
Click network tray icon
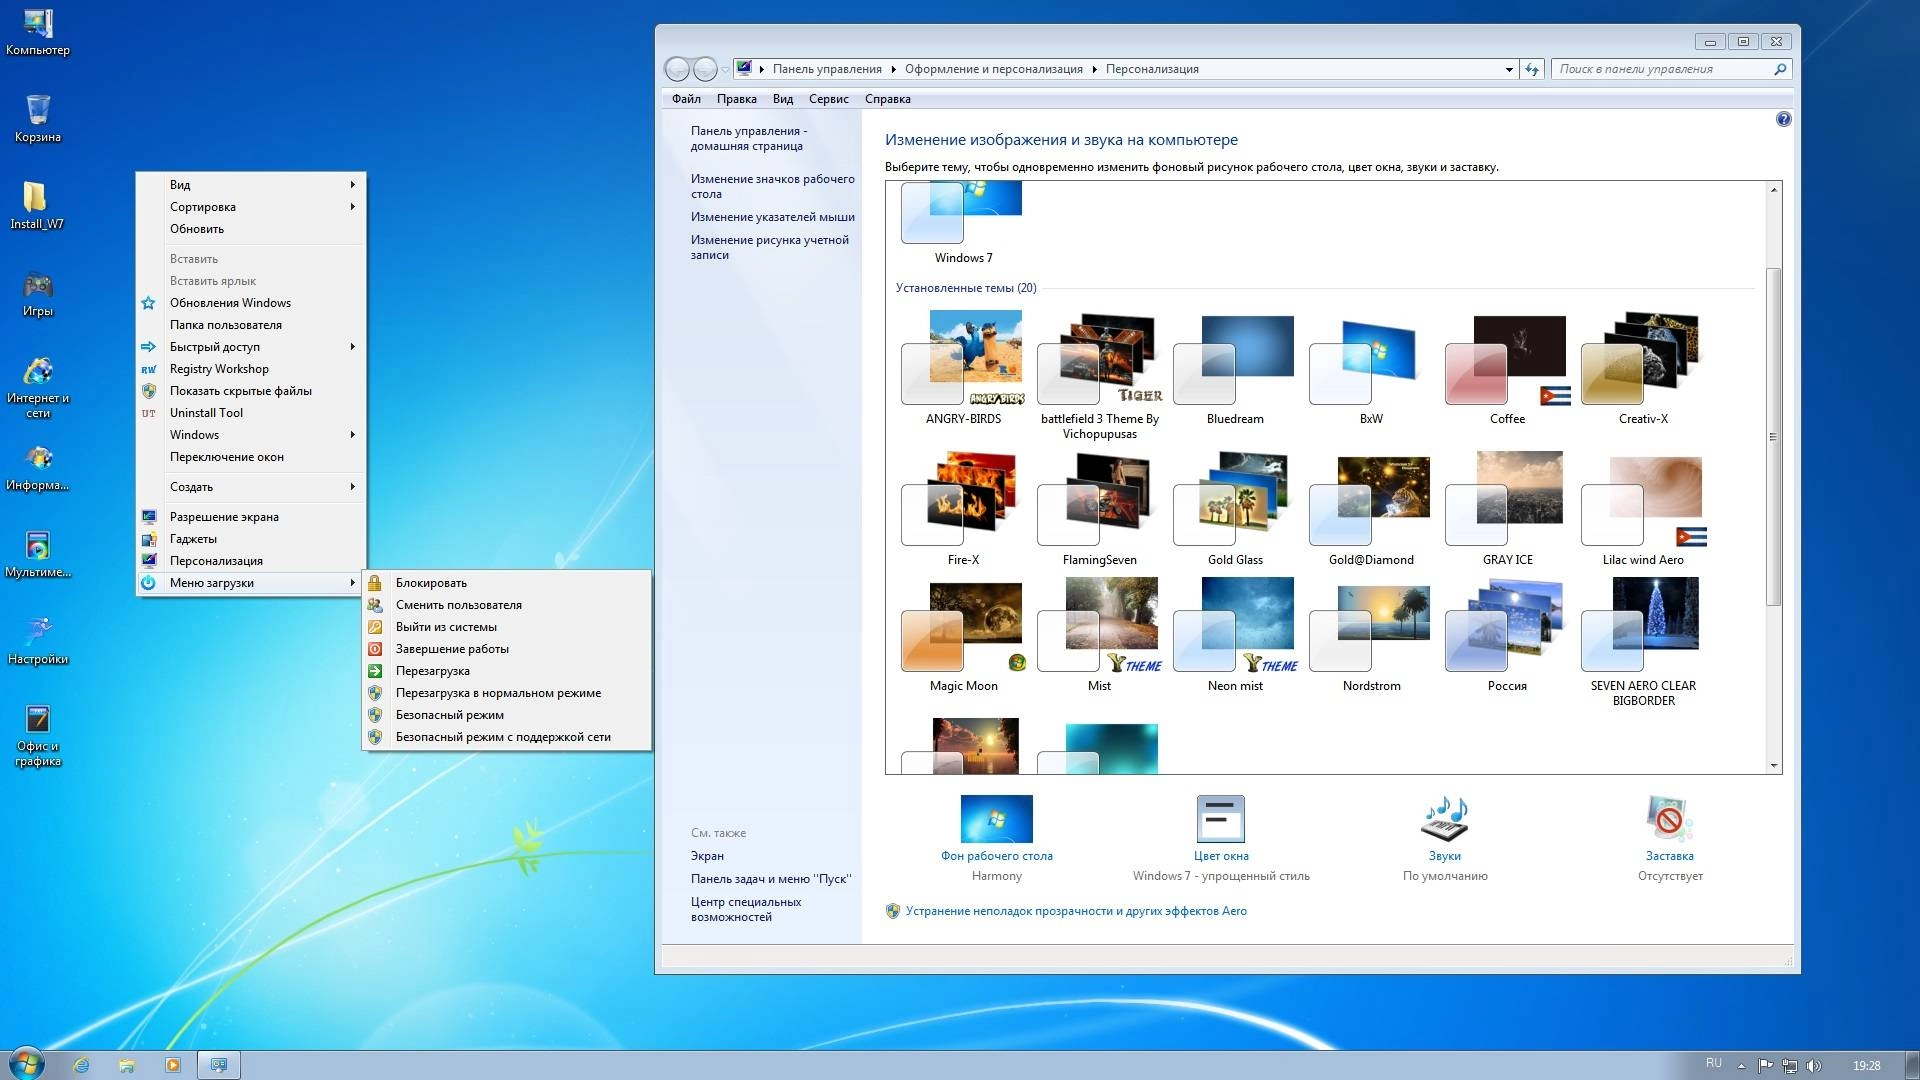coord(1790,1066)
